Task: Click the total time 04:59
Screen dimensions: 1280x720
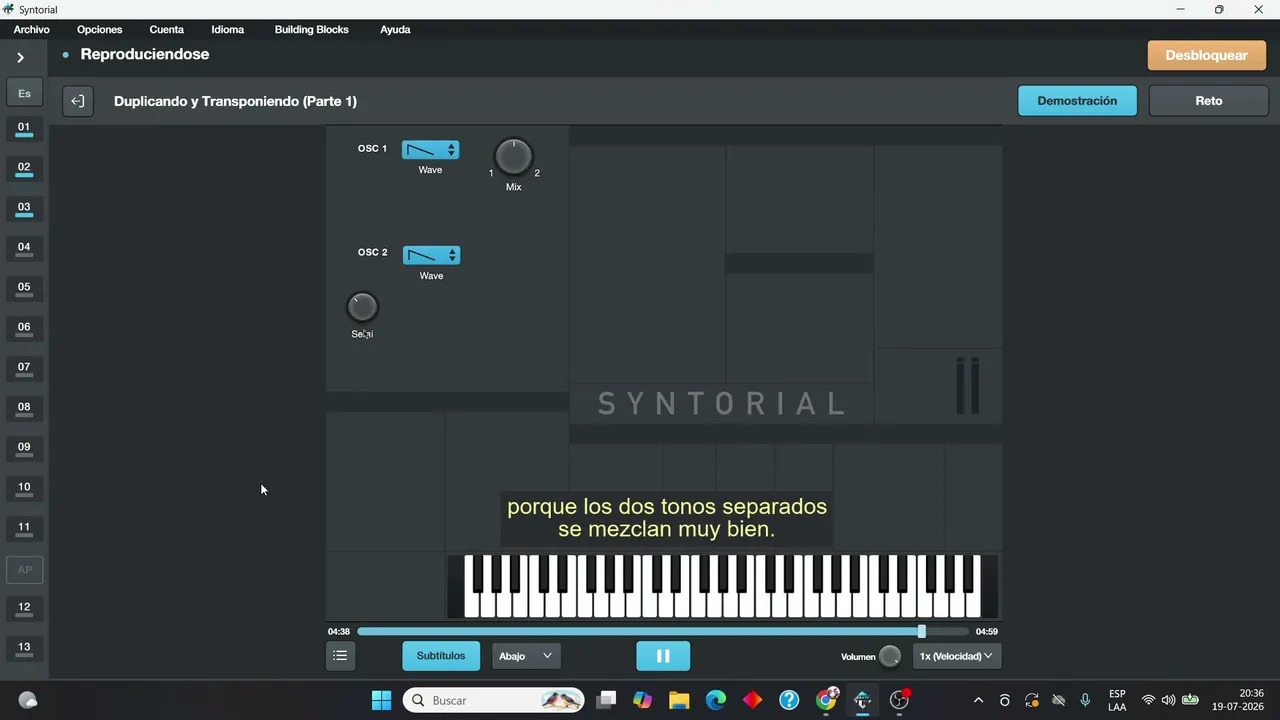Action: 987,632
